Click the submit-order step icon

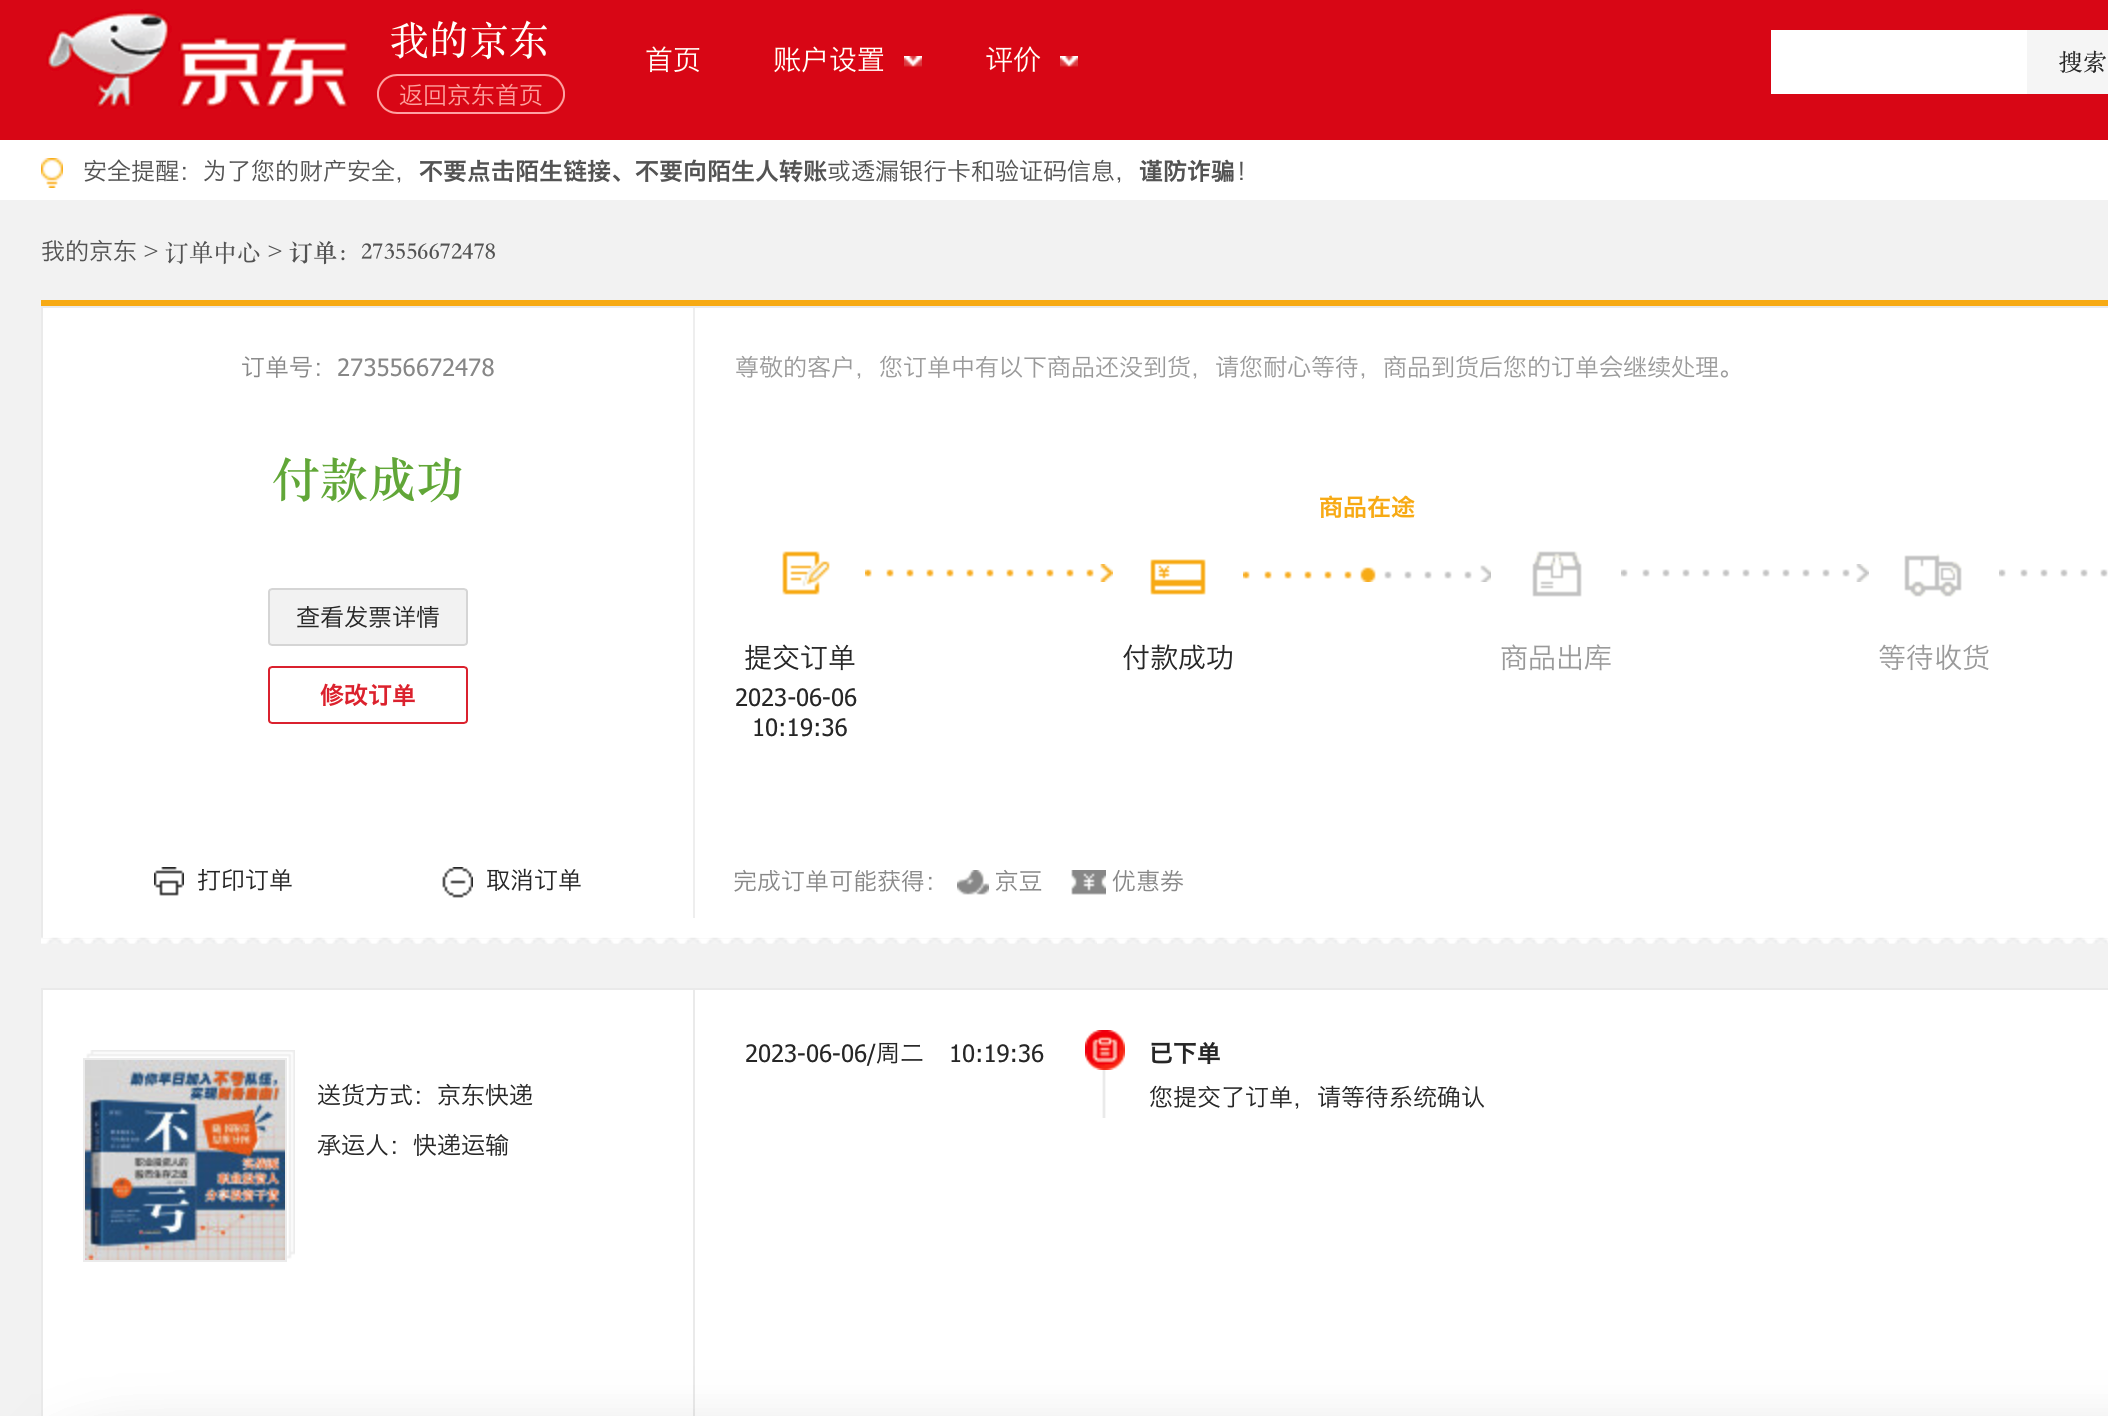click(804, 573)
